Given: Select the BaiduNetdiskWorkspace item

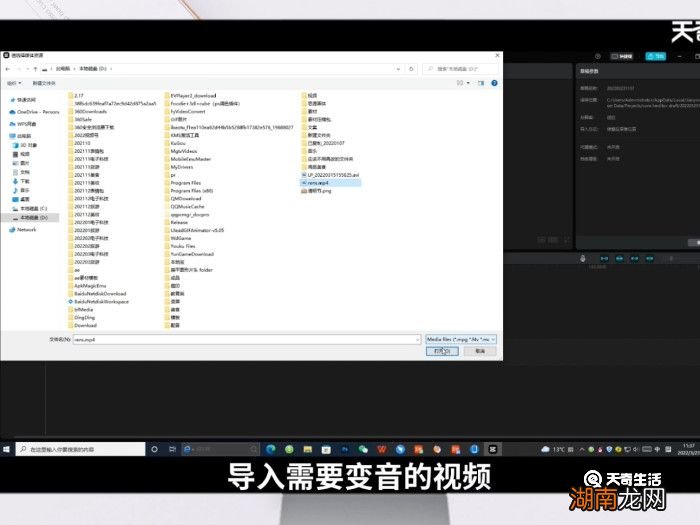Looking at the screenshot, I should (99, 302).
